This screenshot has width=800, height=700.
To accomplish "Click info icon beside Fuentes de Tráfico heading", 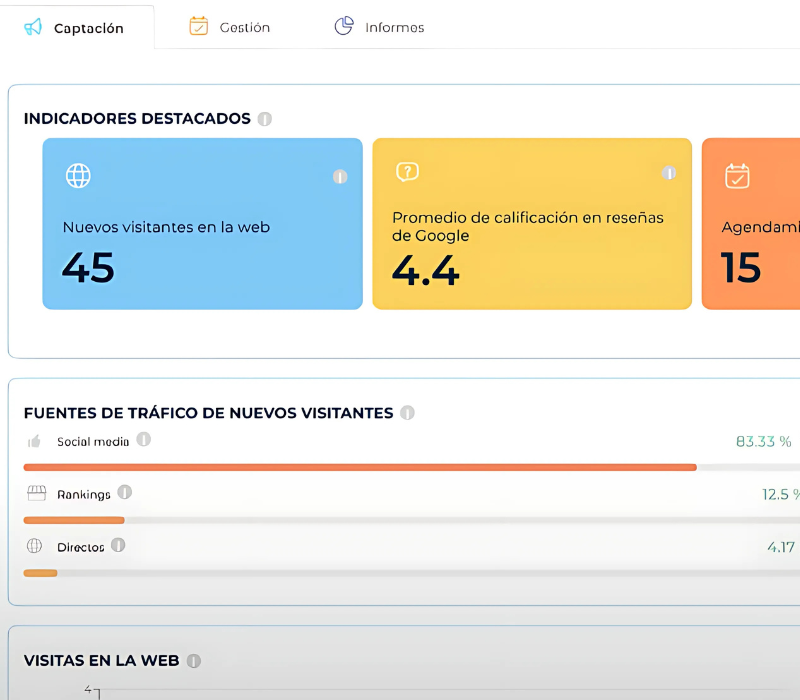I will pyautogui.click(x=407, y=413).
